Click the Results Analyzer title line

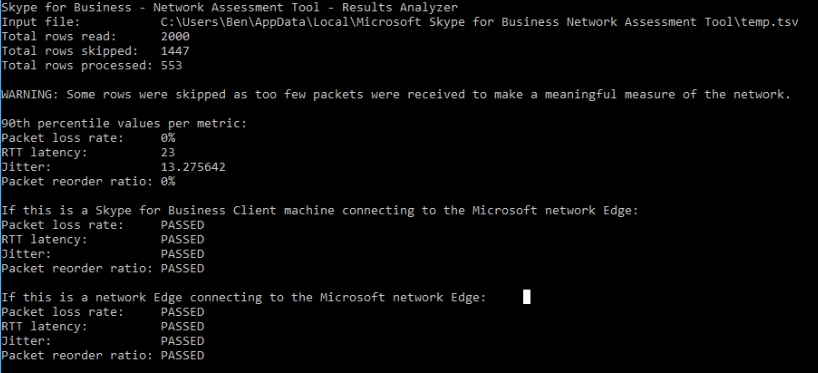click(x=230, y=8)
